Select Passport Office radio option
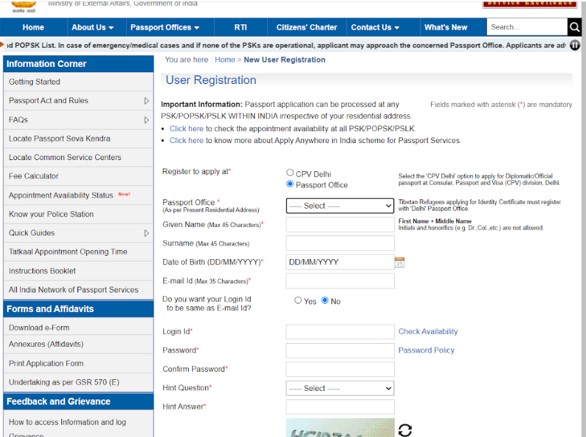The height and width of the screenshot is (437, 586). 290,184
